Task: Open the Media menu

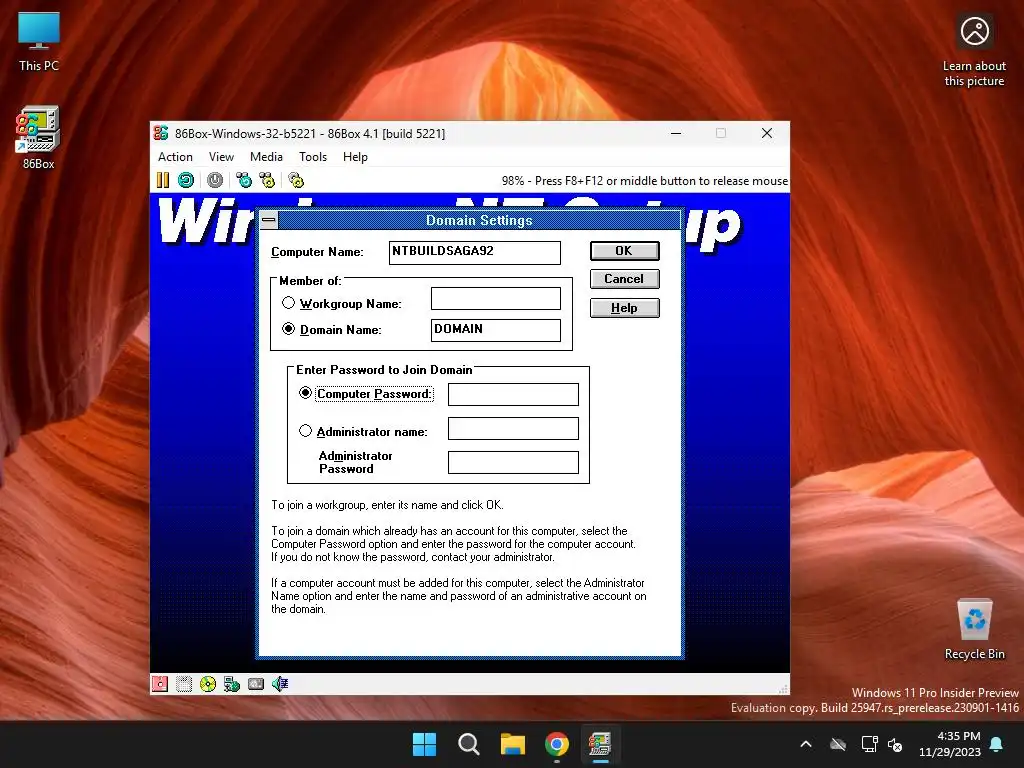Action: click(266, 157)
